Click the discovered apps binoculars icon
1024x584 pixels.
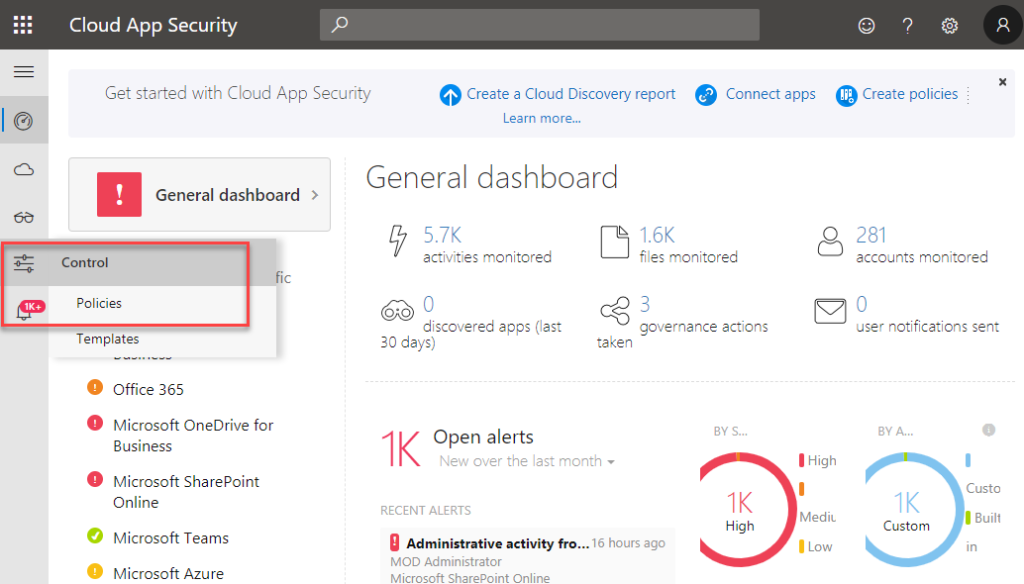(x=397, y=310)
